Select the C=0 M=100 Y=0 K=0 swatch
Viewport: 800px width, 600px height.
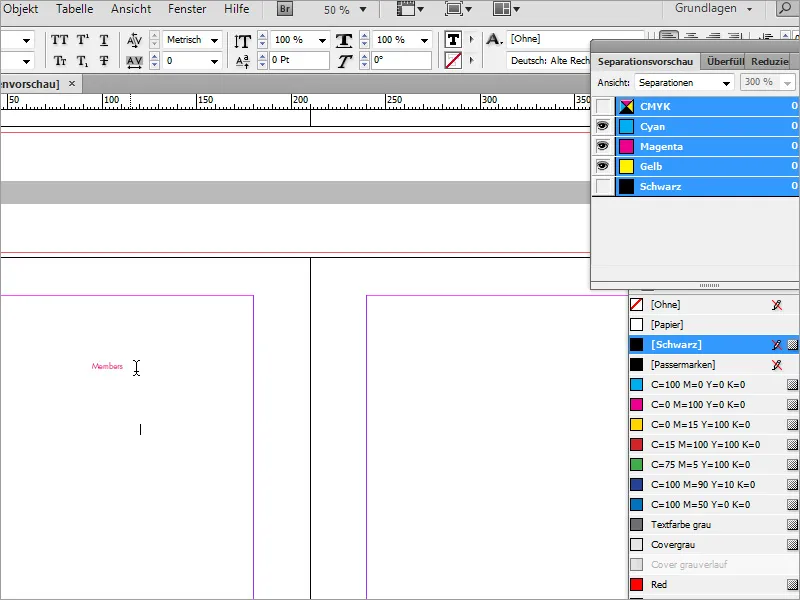713,405
